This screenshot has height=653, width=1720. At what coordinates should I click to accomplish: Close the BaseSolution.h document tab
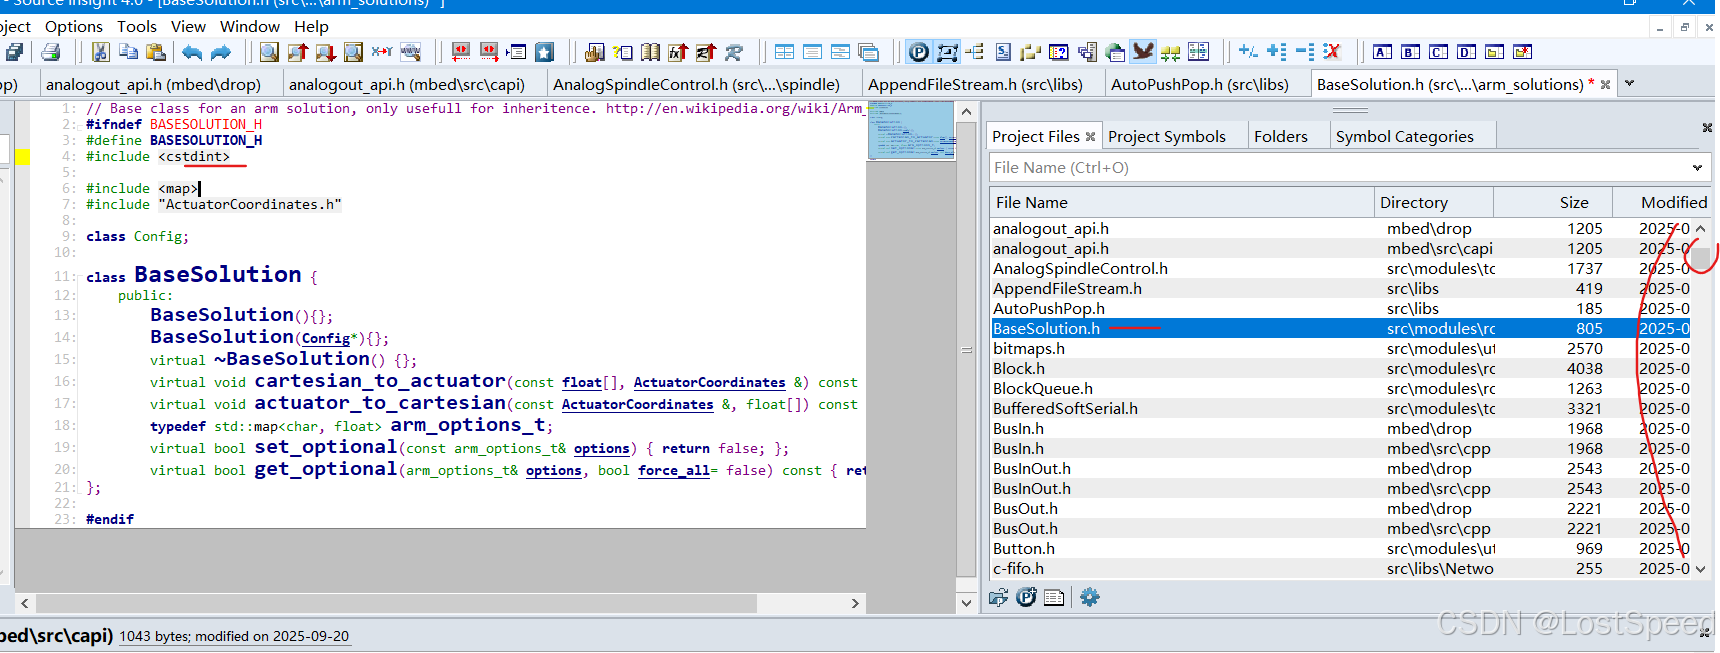[x=1606, y=85]
